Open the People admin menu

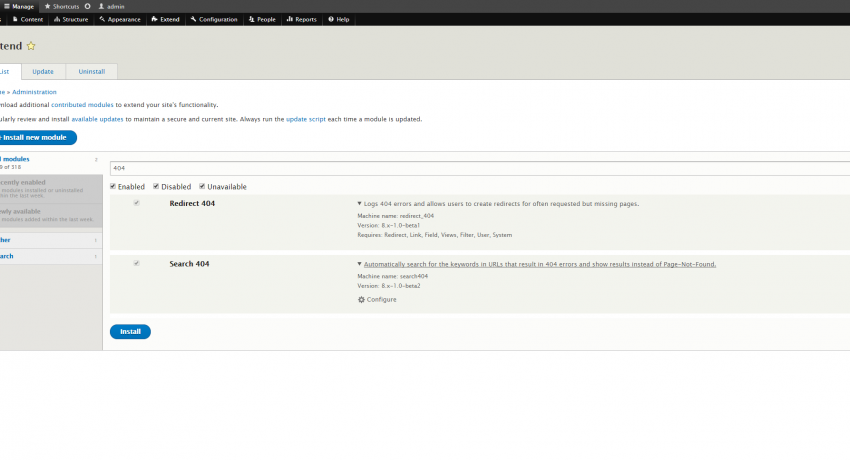262,20
